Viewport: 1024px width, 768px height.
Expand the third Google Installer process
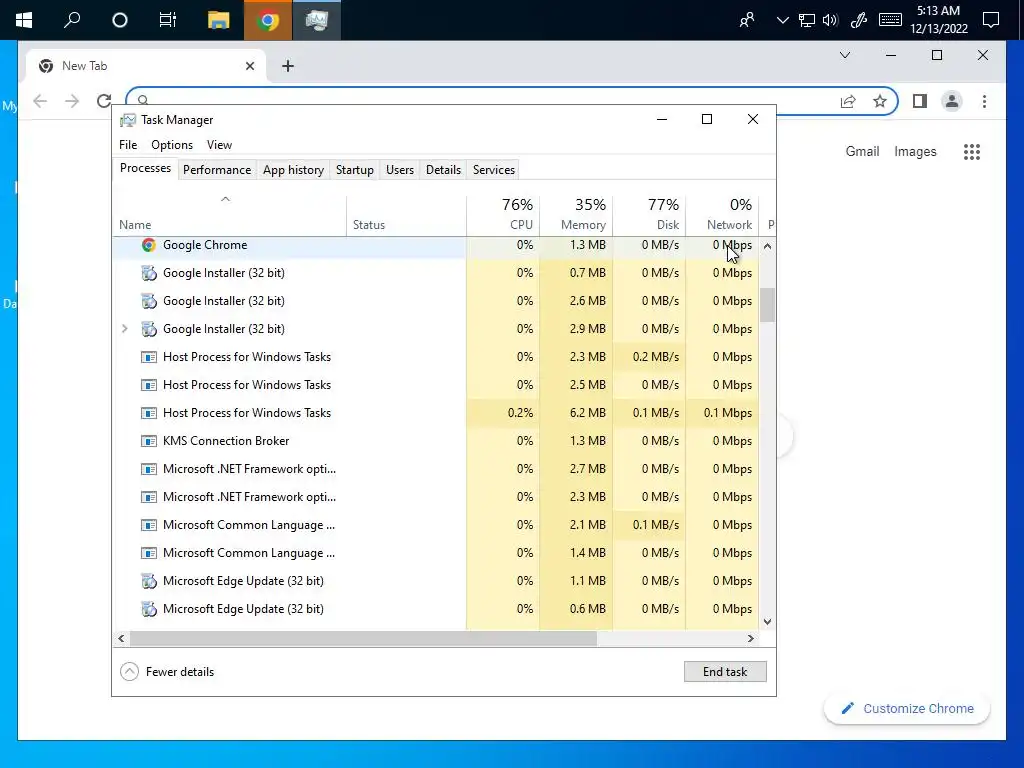click(x=124, y=328)
